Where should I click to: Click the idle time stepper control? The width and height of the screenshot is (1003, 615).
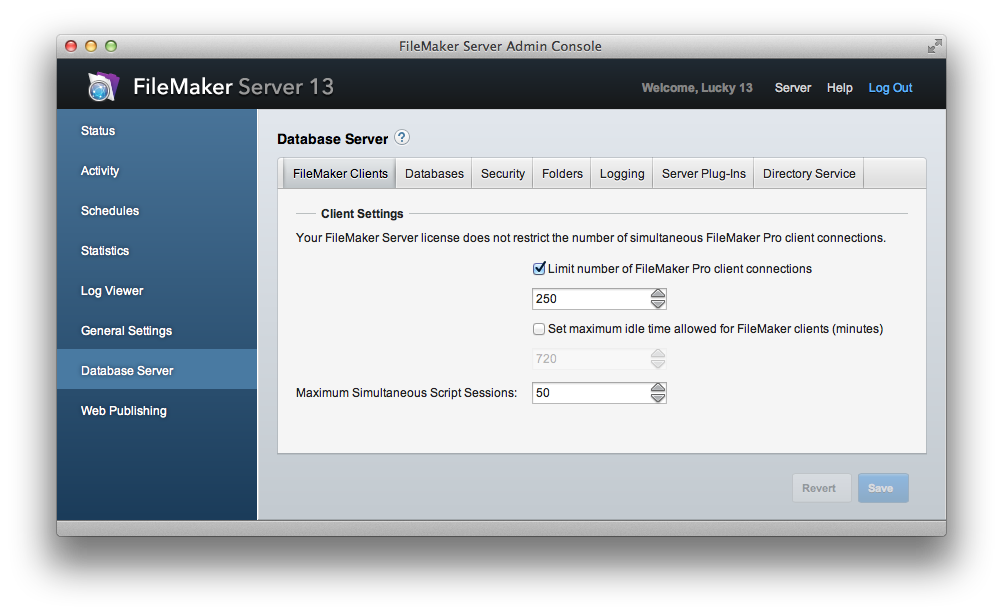658,358
